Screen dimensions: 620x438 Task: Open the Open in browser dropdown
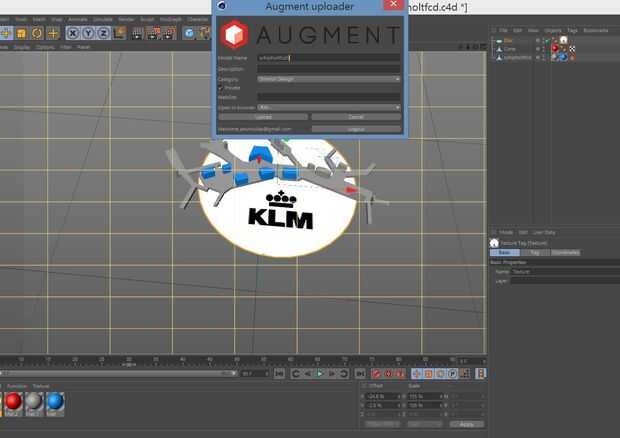click(x=329, y=107)
